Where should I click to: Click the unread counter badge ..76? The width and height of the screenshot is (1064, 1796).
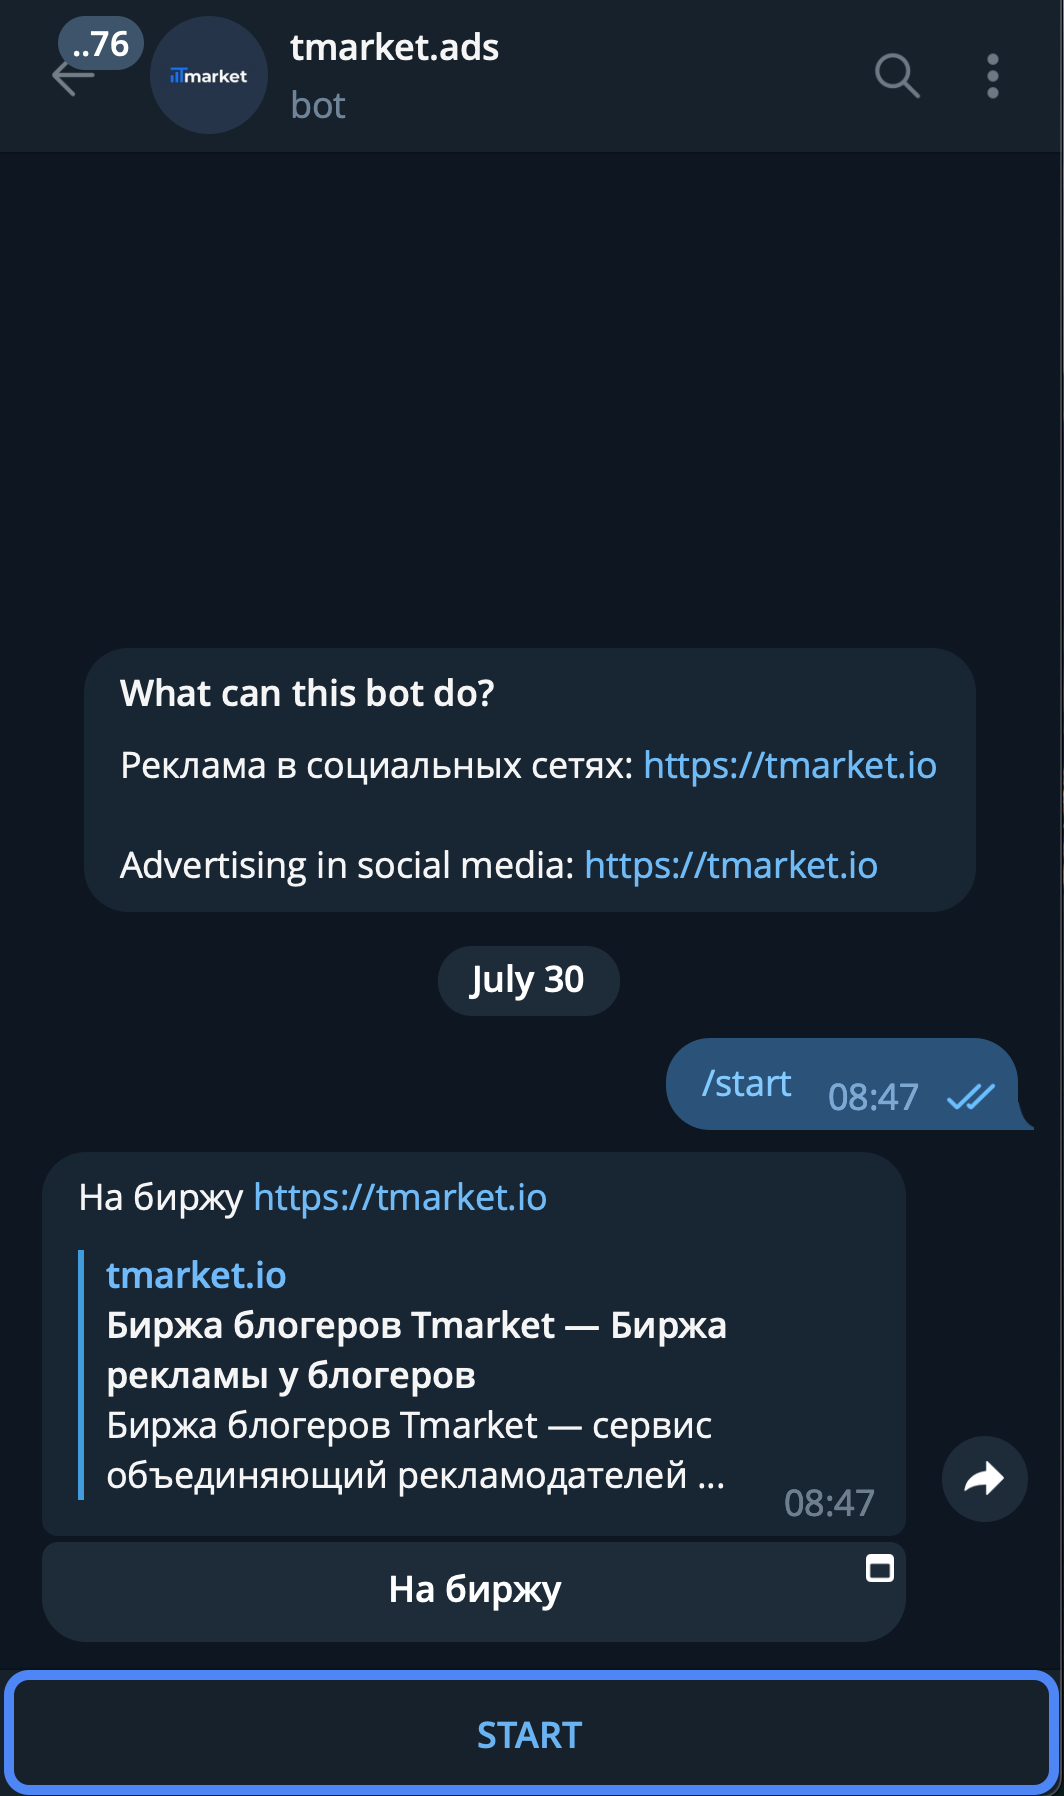pyautogui.click(x=101, y=44)
